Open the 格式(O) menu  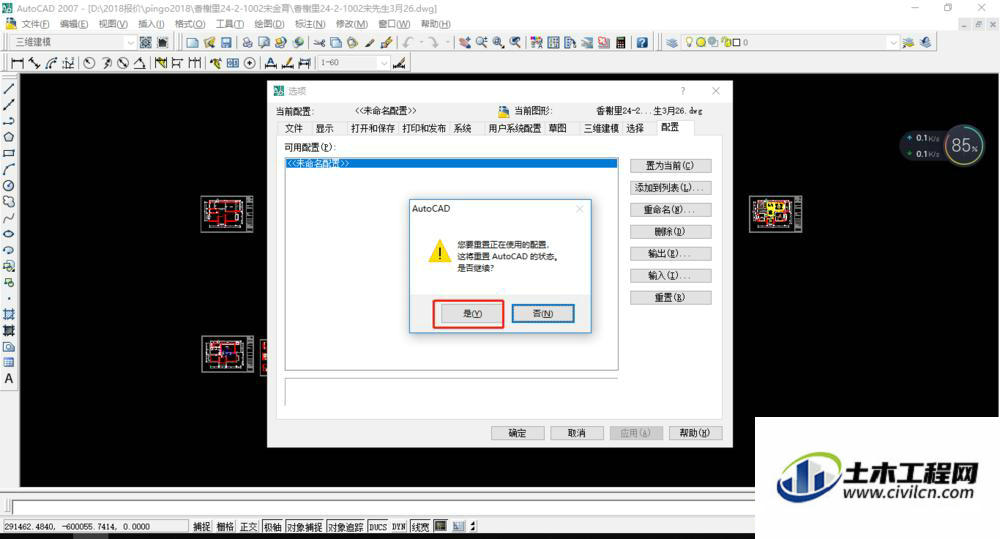[x=190, y=24]
